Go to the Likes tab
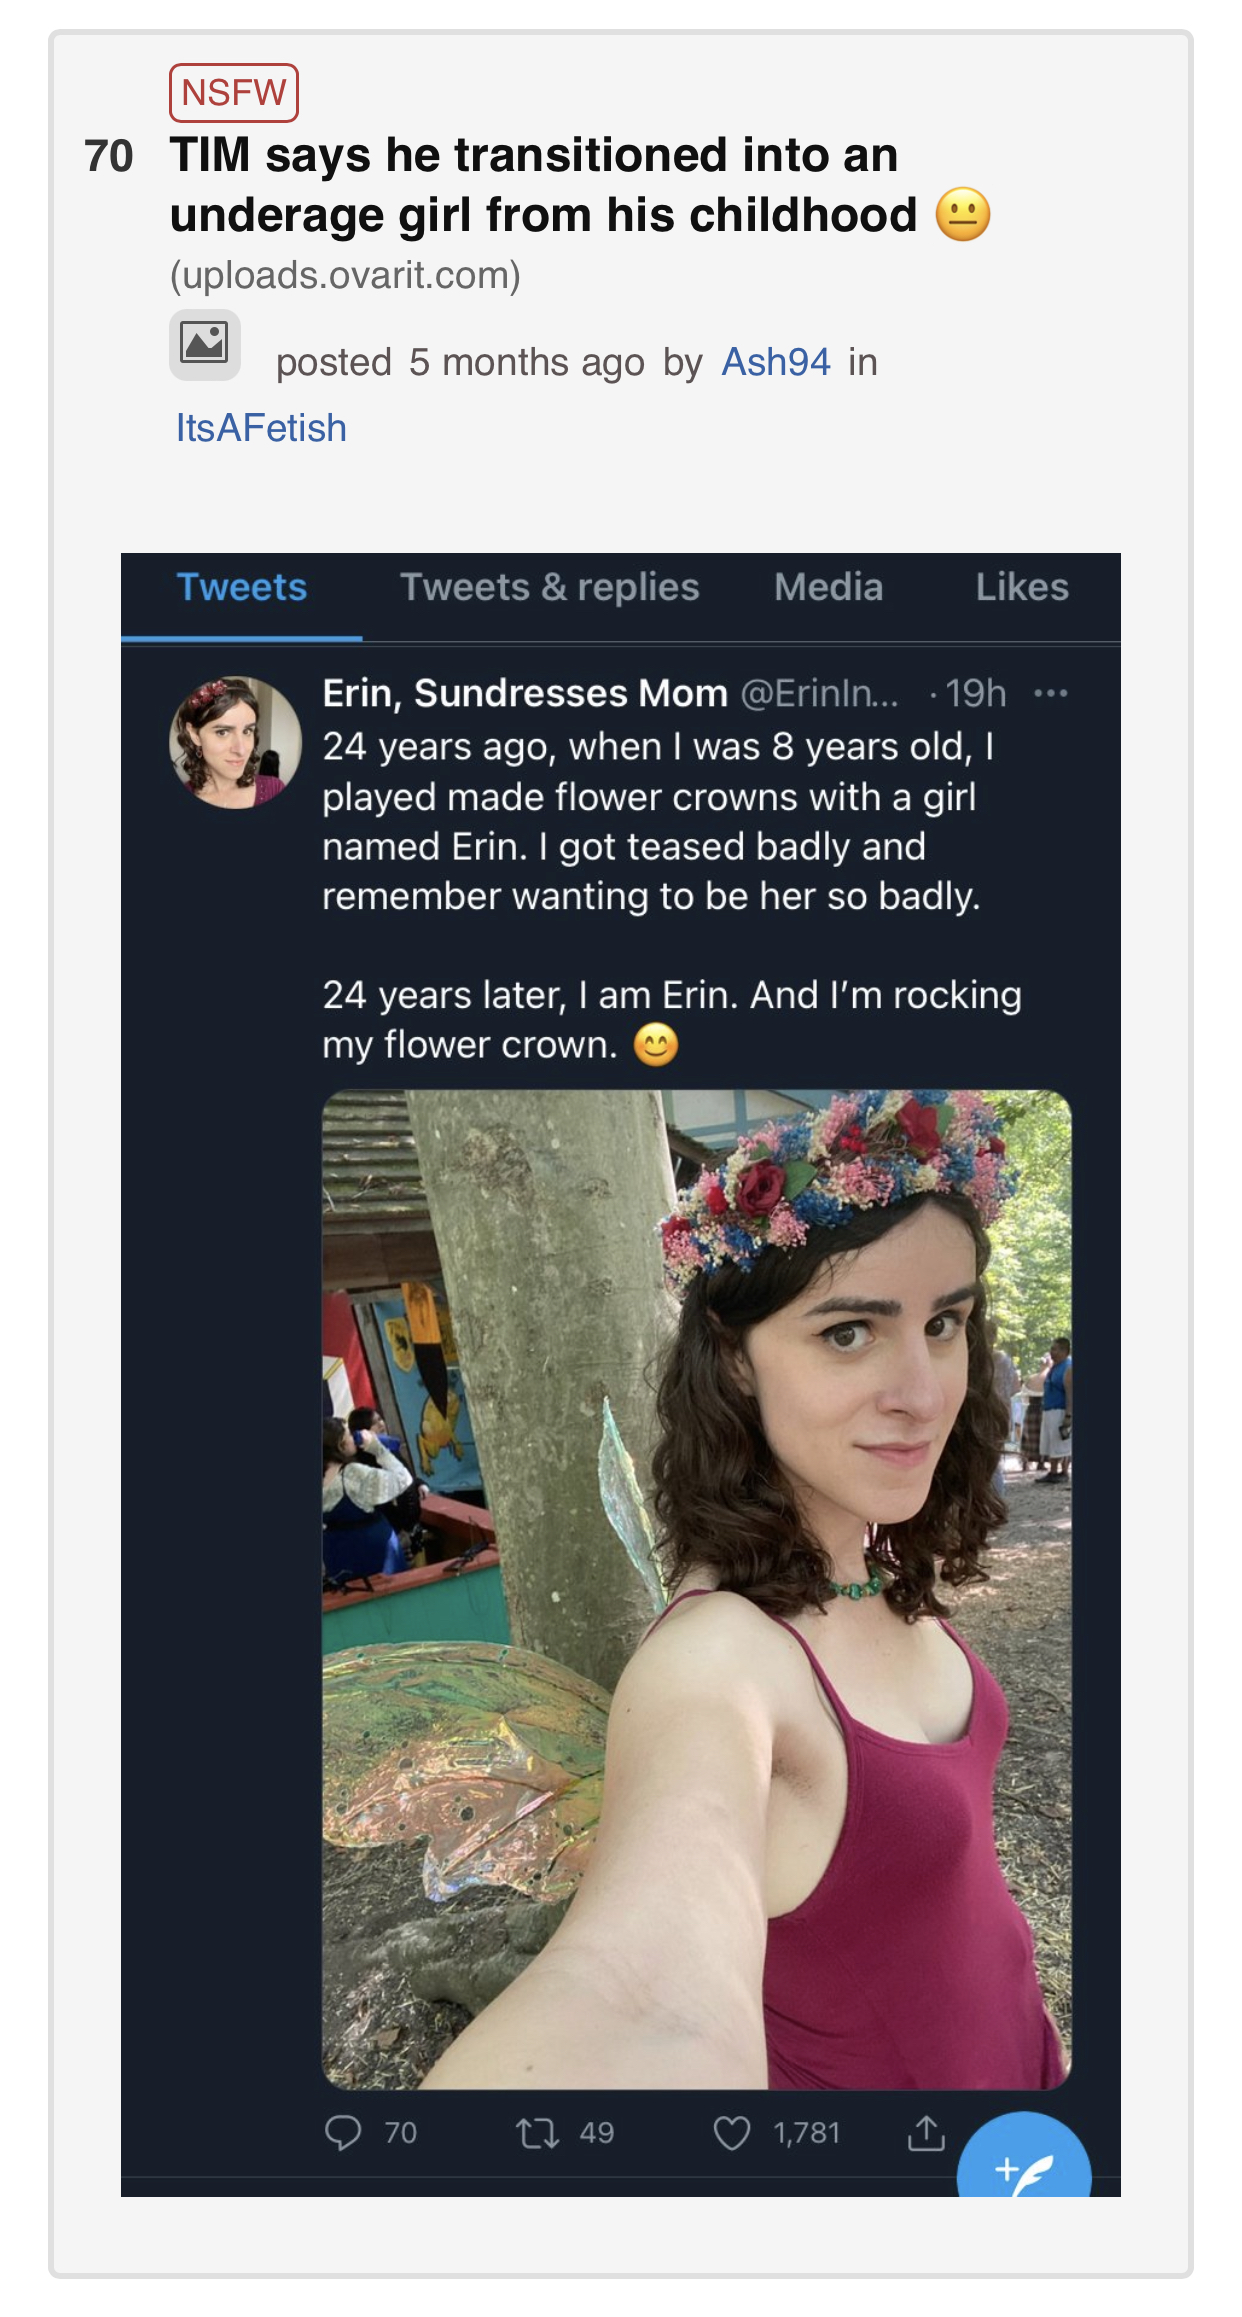 point(1022,587)
